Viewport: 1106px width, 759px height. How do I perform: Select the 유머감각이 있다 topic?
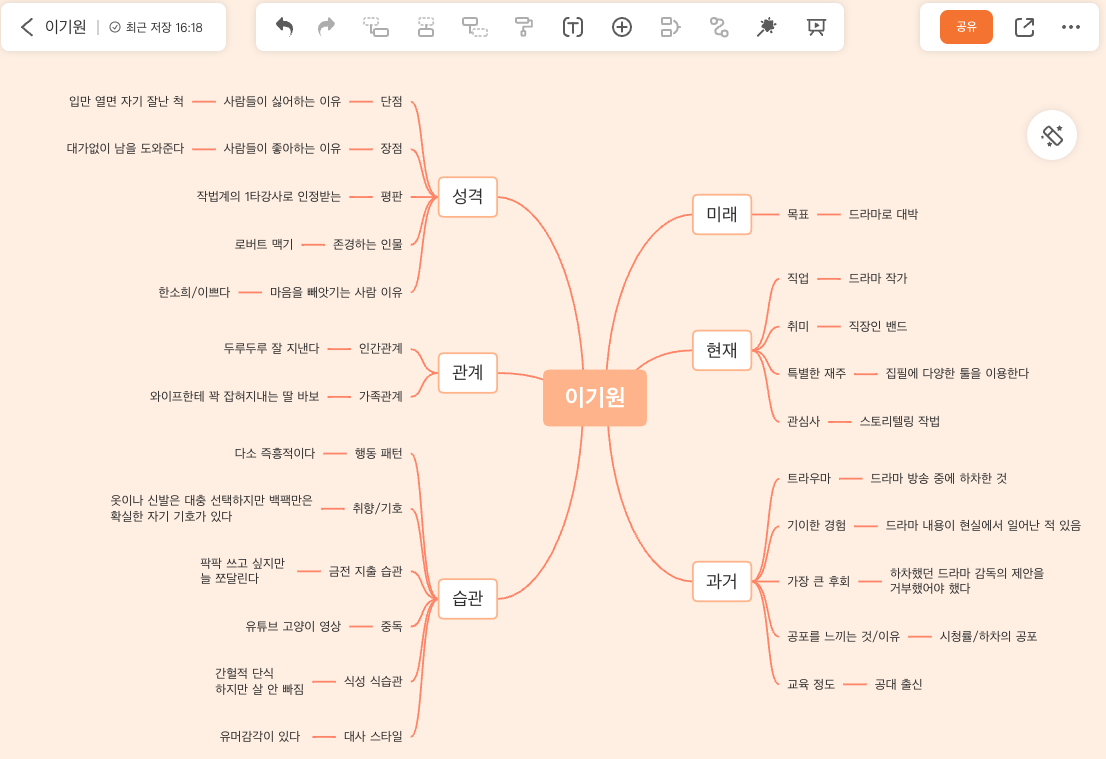[260, 736]
